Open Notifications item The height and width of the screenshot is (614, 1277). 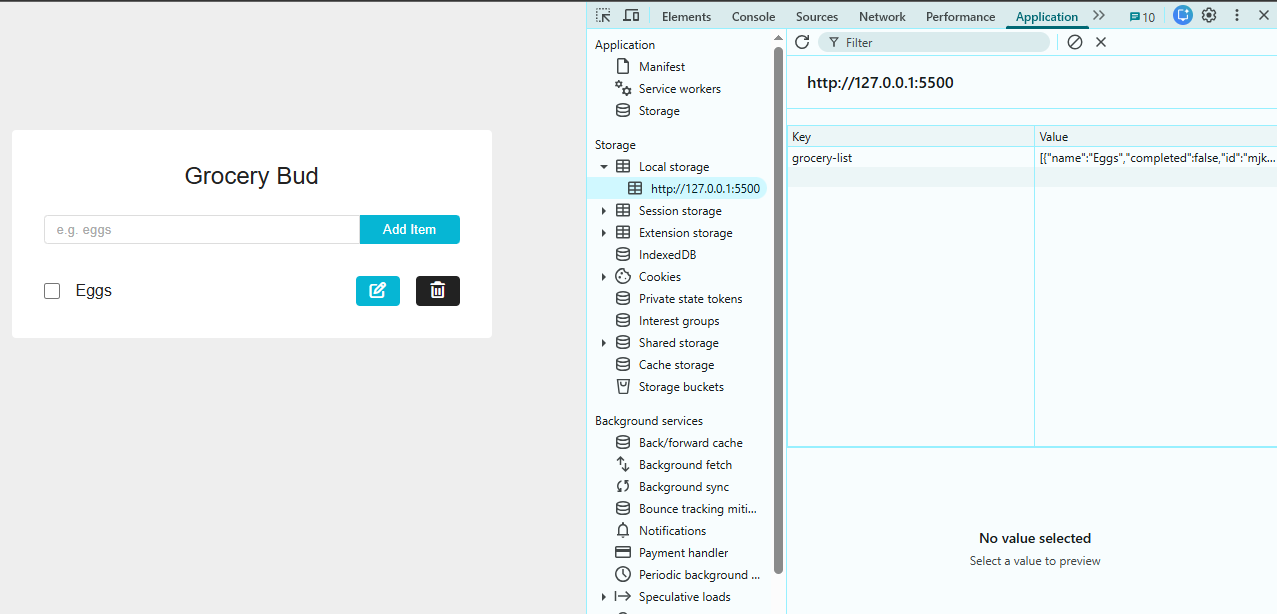(x=672, y=531)
